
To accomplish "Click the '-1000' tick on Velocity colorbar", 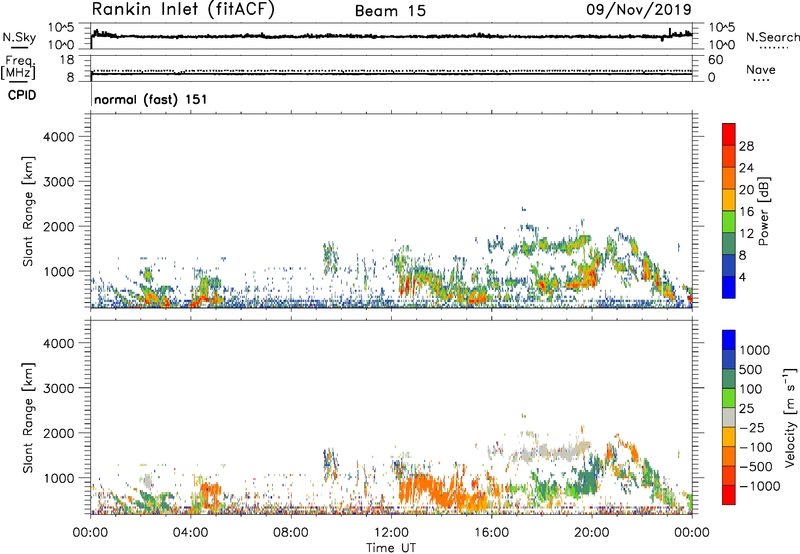I will [759, 486].
